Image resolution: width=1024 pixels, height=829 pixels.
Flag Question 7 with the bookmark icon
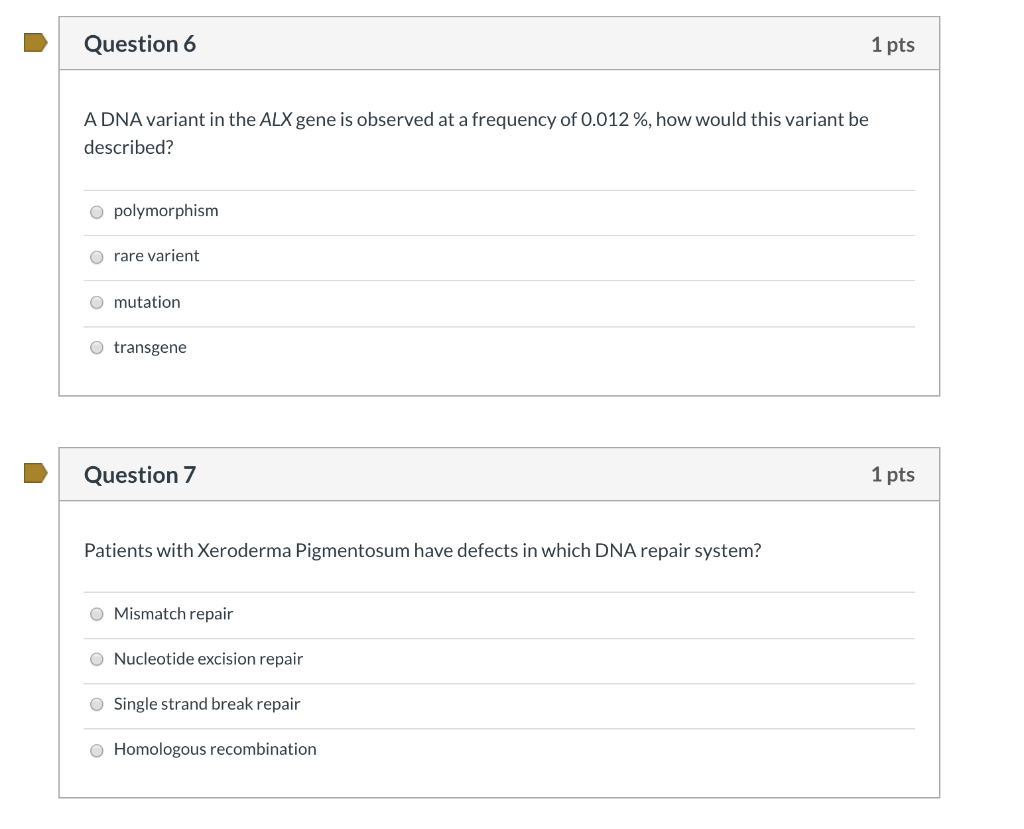[36, 473]
